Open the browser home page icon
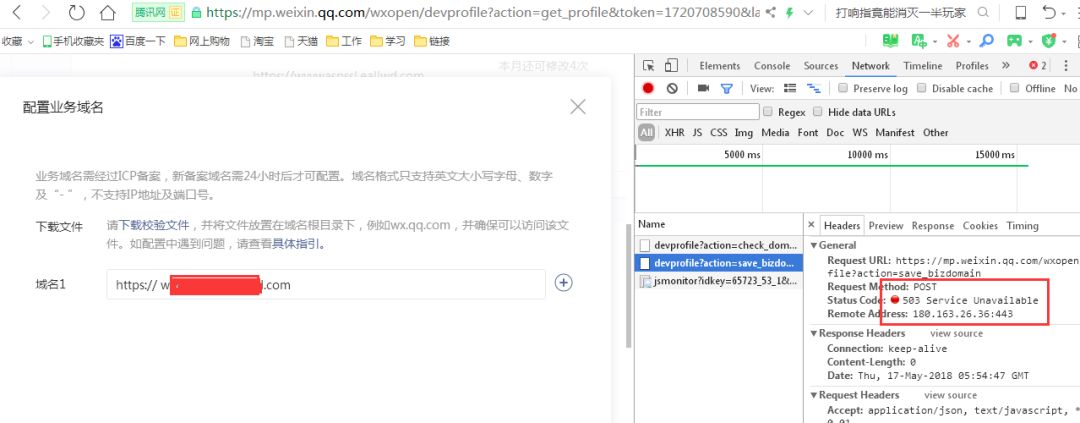 pos(107,12)
